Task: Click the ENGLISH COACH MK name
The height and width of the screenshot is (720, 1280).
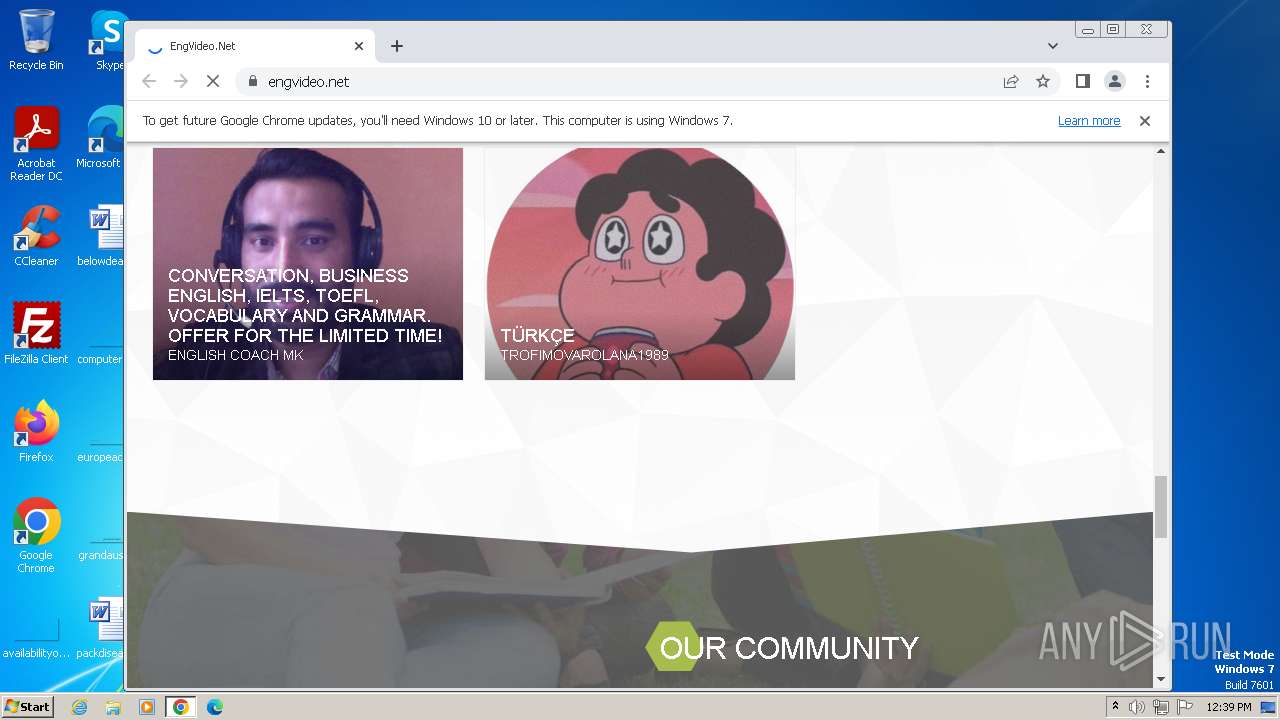Action: (x=235, y=356)
